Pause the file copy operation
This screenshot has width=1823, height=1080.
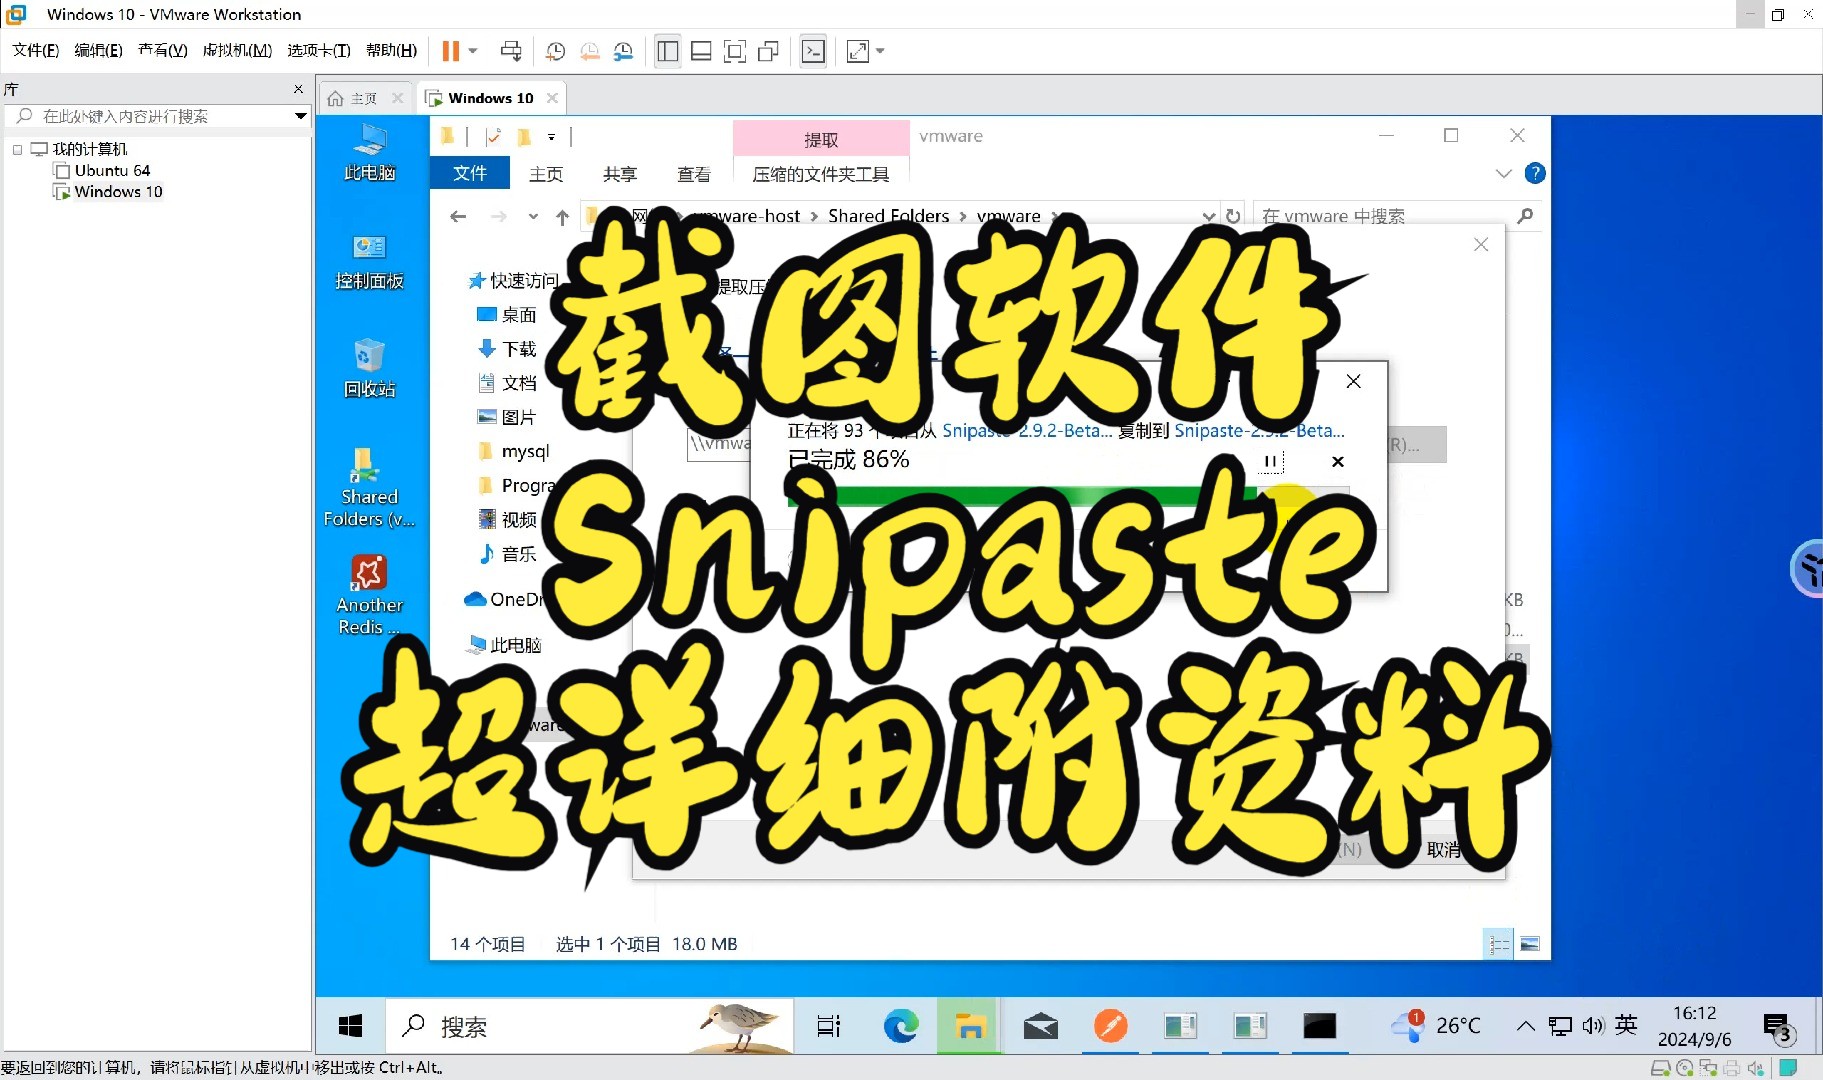tap(1269, 461)
